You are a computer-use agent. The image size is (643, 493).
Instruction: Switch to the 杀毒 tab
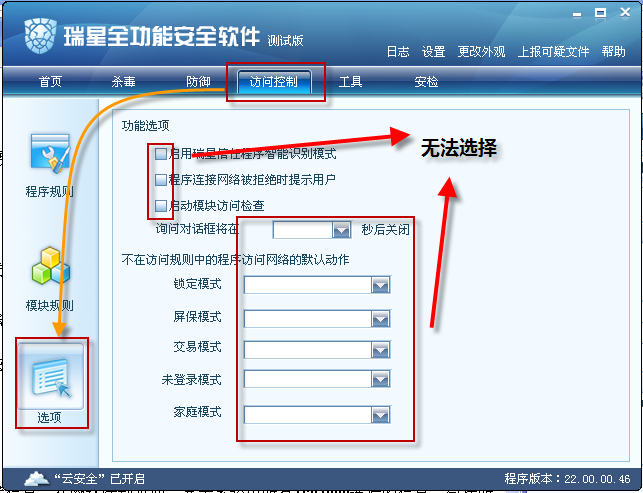tap(123, 82)
